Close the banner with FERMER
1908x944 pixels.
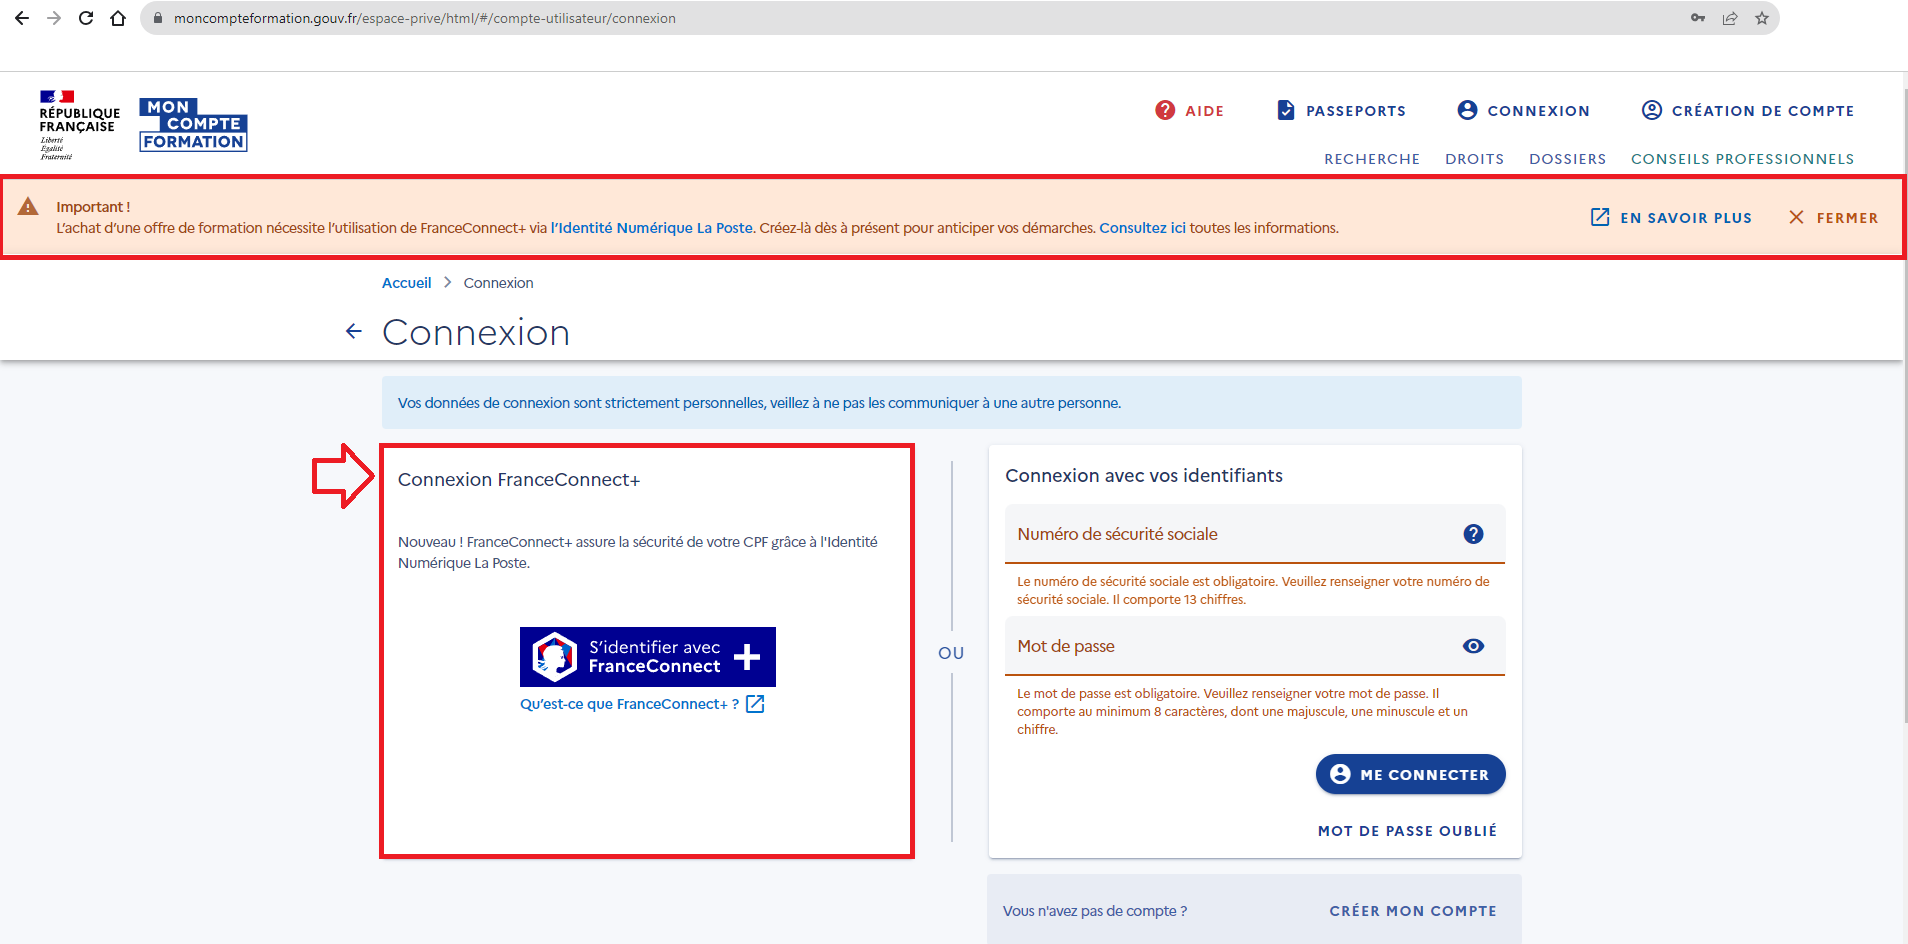[1833, 218]
